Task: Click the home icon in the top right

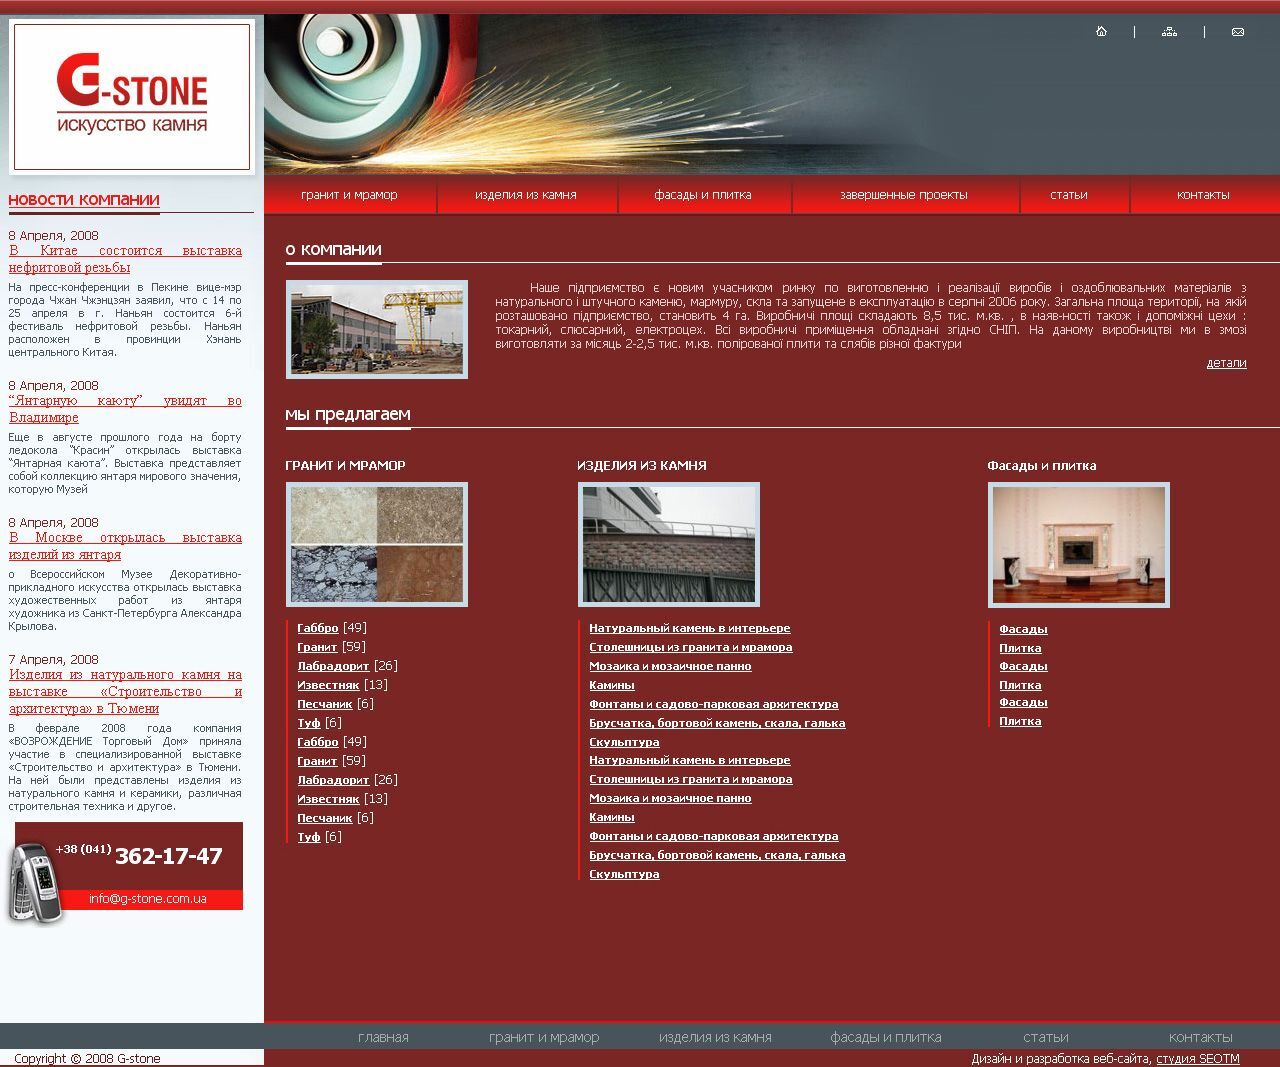Action: 1102,32
